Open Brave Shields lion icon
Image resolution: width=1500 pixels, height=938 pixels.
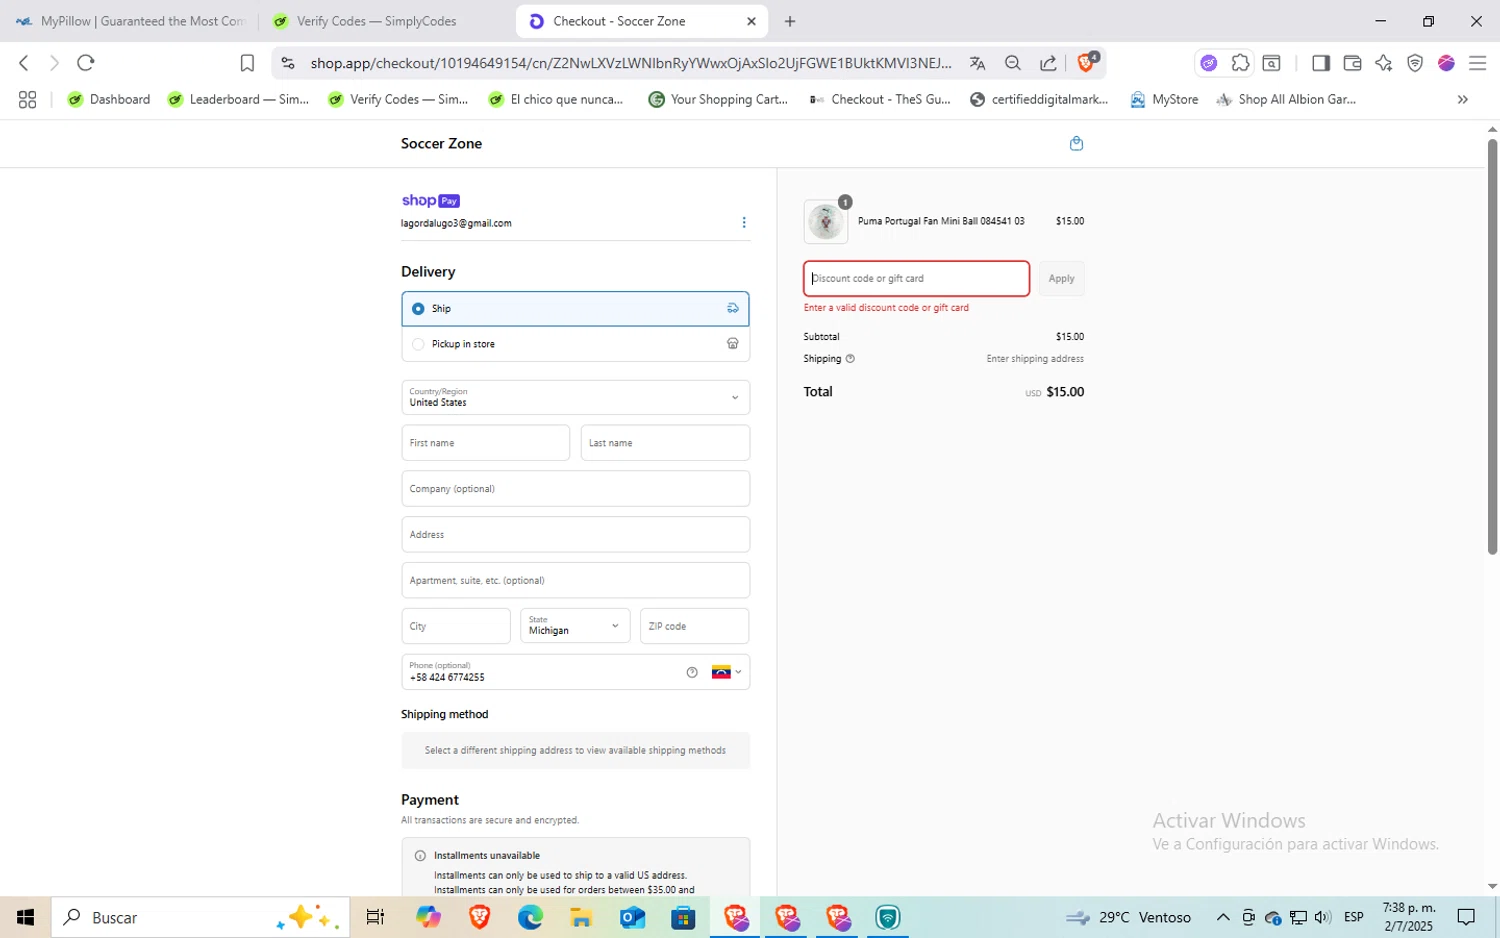[x=1087, y=63]
